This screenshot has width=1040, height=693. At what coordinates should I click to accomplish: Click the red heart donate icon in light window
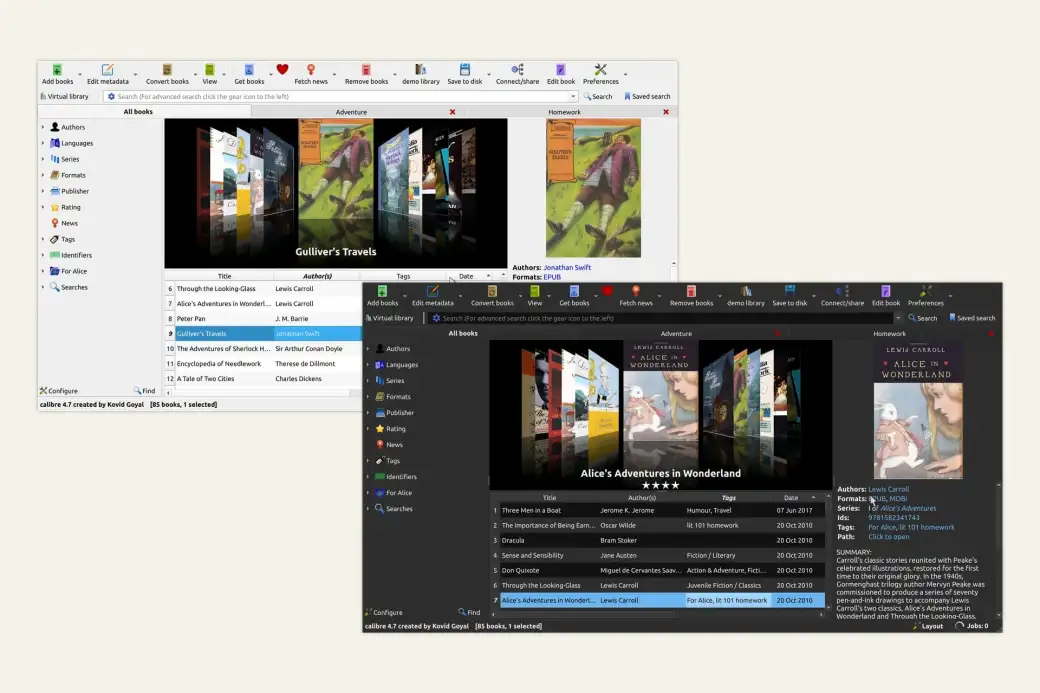click(x=282, y=70)
